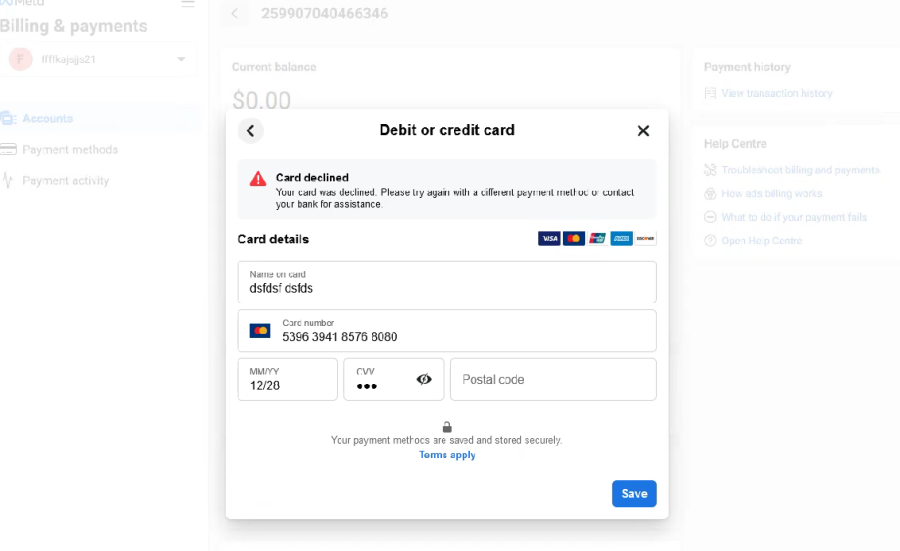Save the card details
900x551 pixels.
634,494
